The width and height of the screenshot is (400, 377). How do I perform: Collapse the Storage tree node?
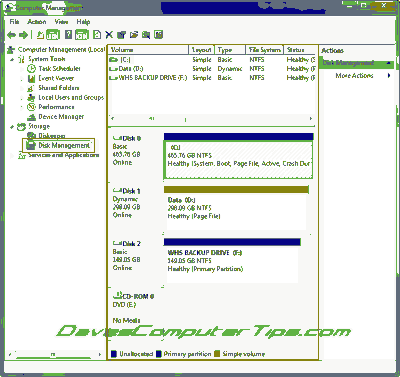pos(12,127)
